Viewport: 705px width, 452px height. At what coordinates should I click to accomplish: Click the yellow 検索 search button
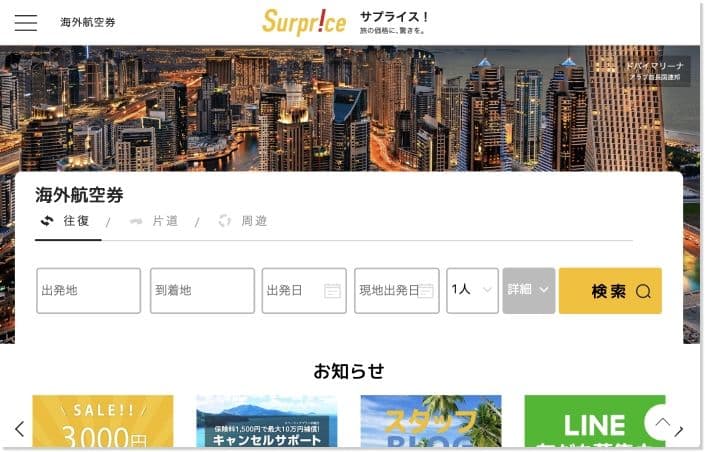[610, 291]
